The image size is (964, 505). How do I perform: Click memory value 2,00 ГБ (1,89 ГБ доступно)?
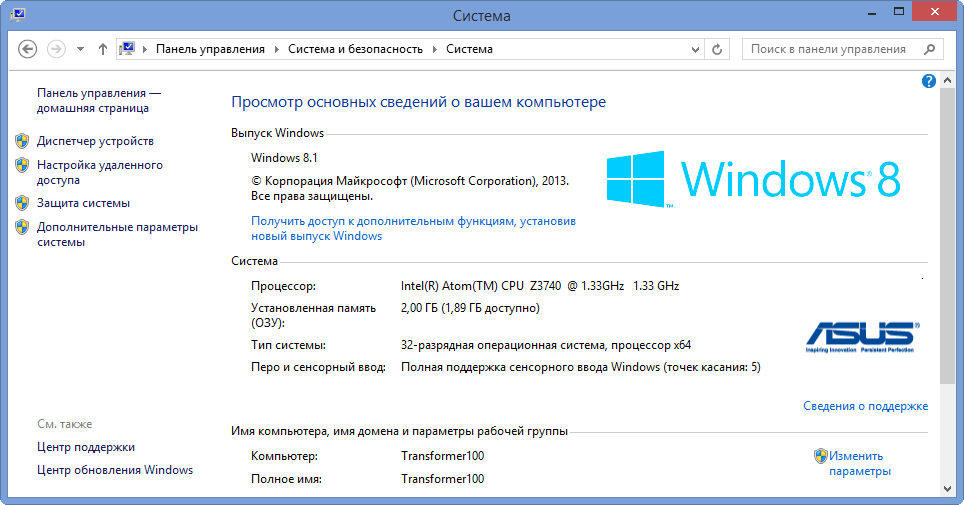click(470, 308)
